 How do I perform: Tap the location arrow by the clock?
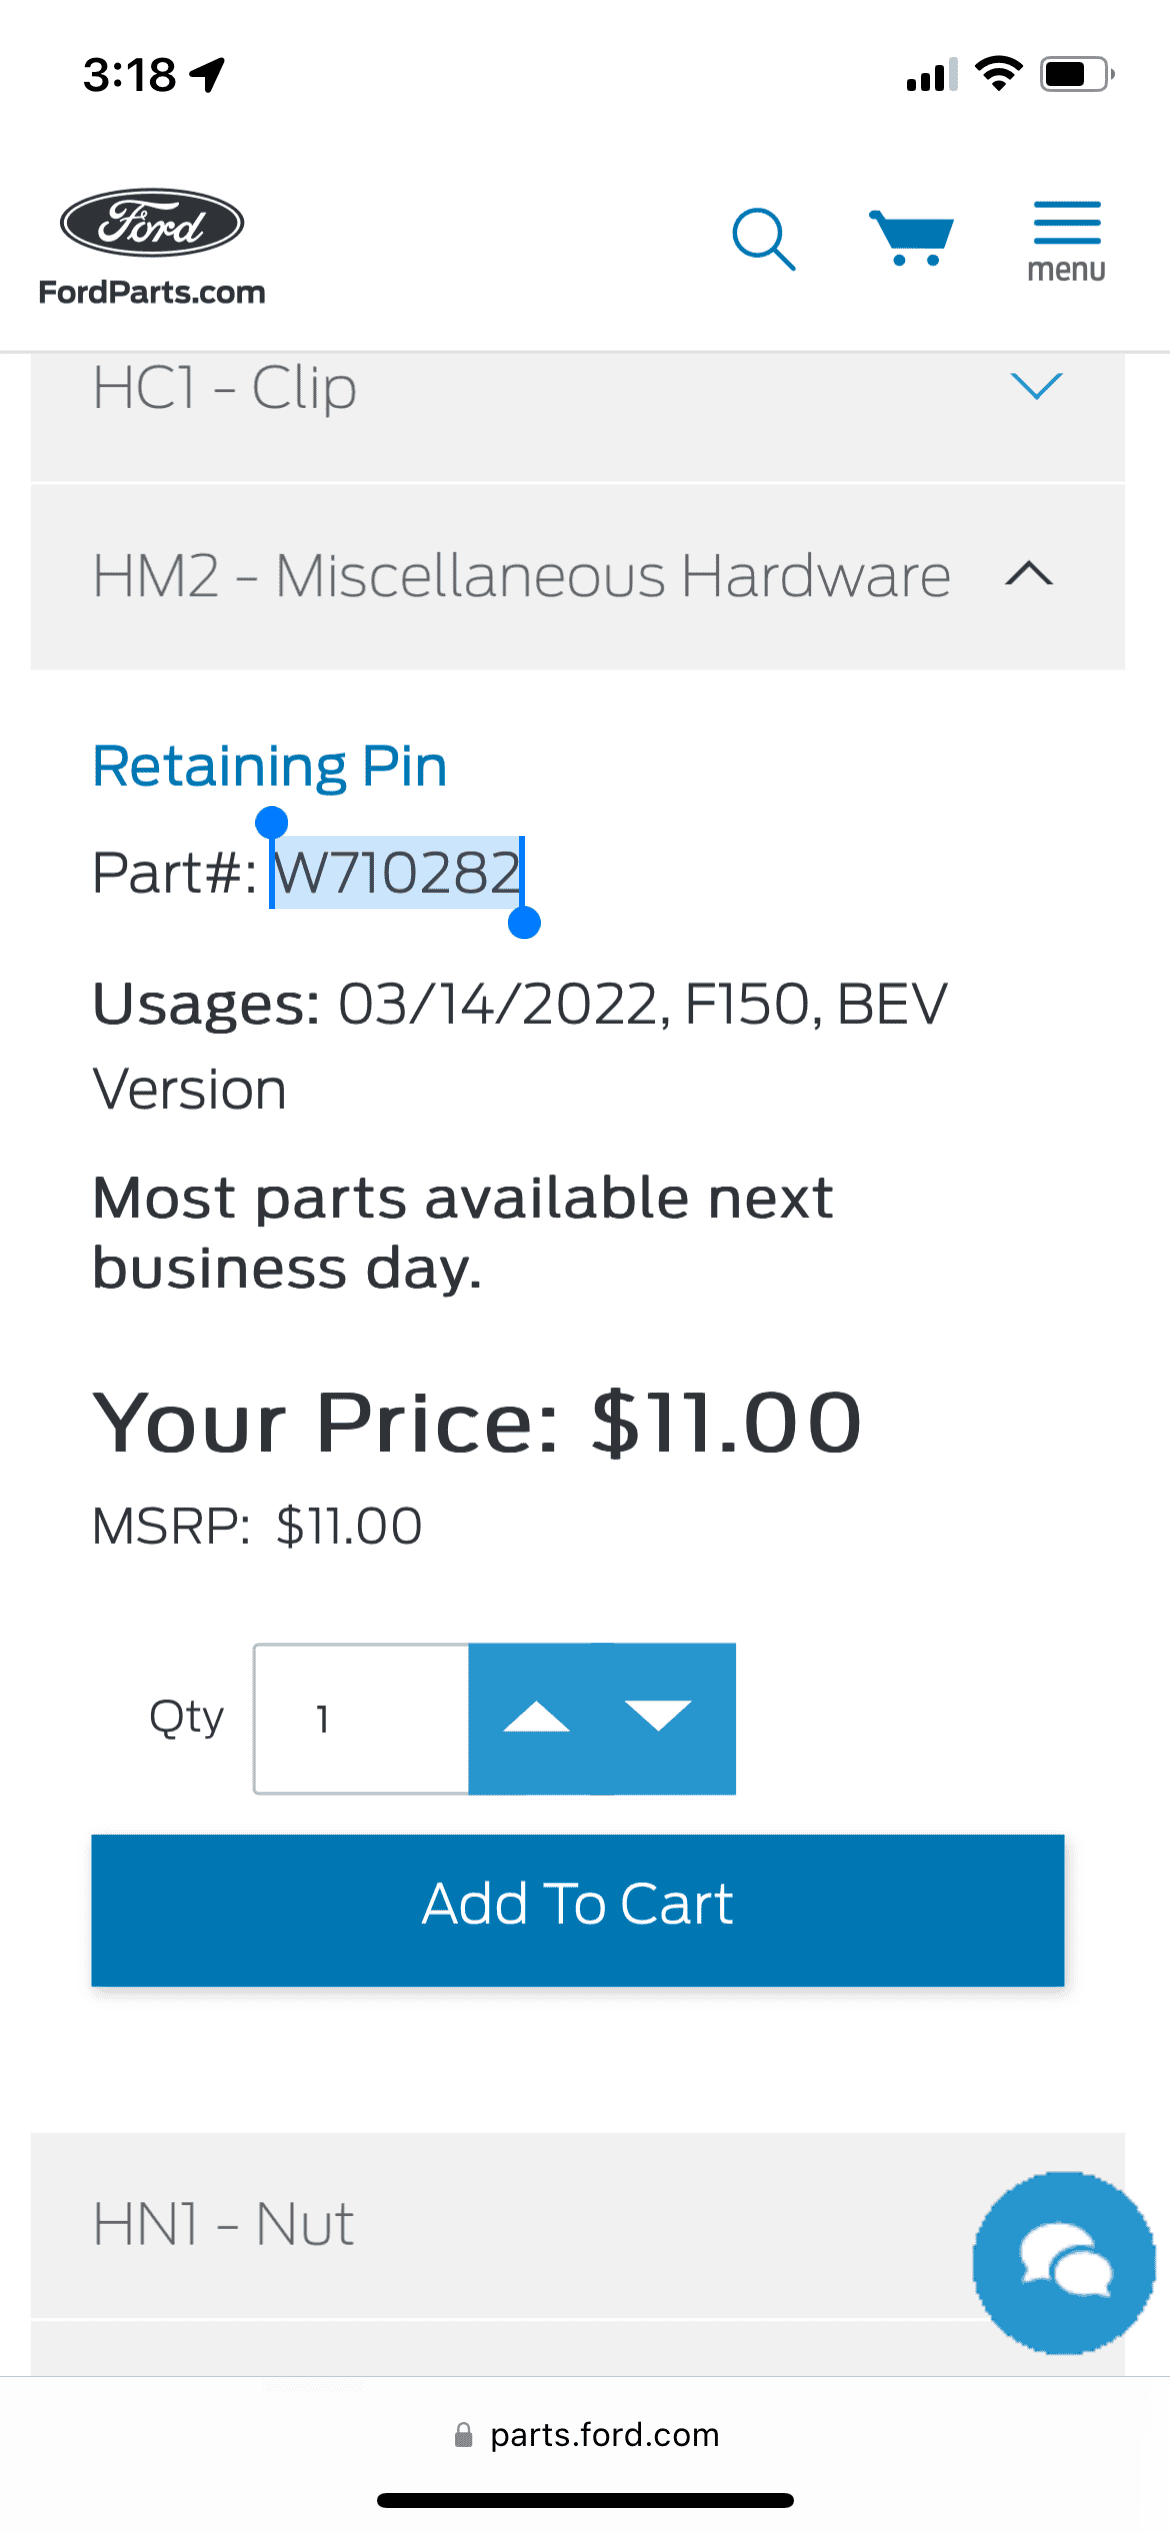tap(208, 75)
